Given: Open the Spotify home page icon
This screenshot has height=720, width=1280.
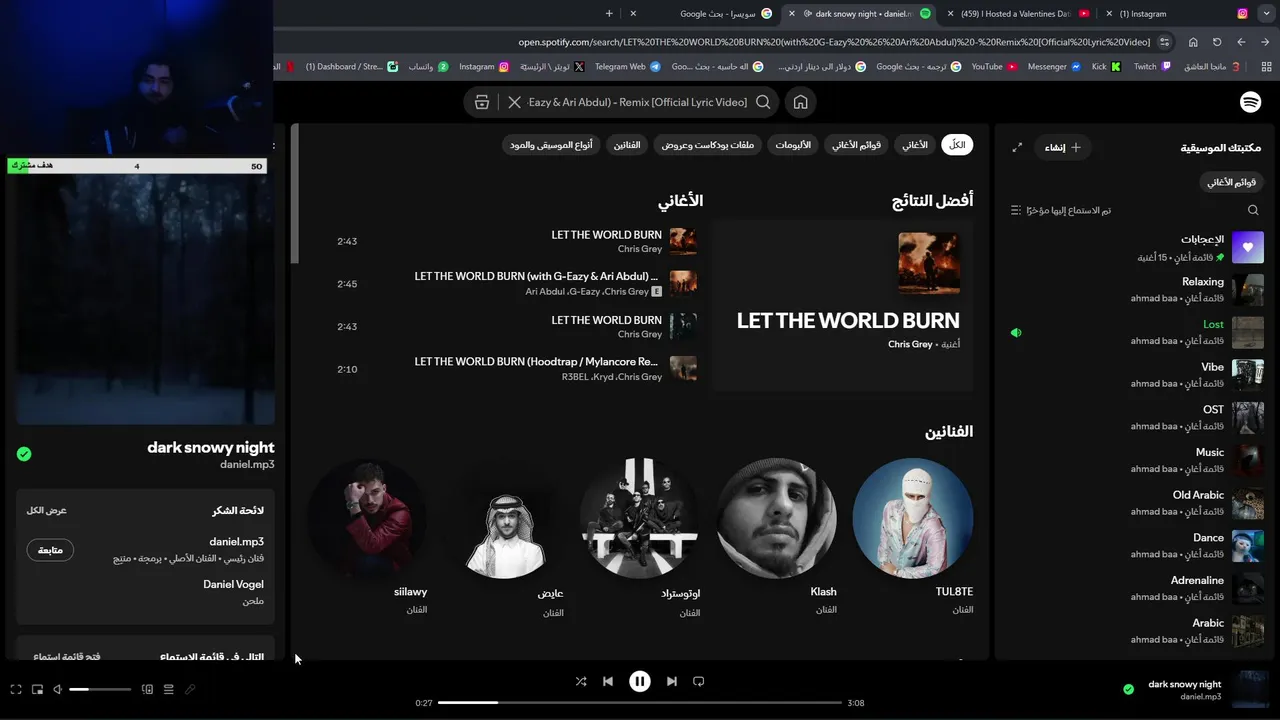Looking at the screenshot, I should pyautogui.click(x=800, y=102).
